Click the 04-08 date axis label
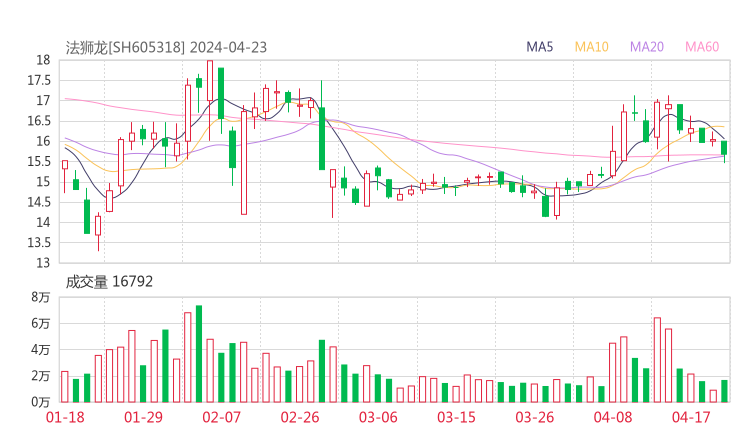Screen dimensions: 740x440 pyautogui.click(x=613, y=417)
